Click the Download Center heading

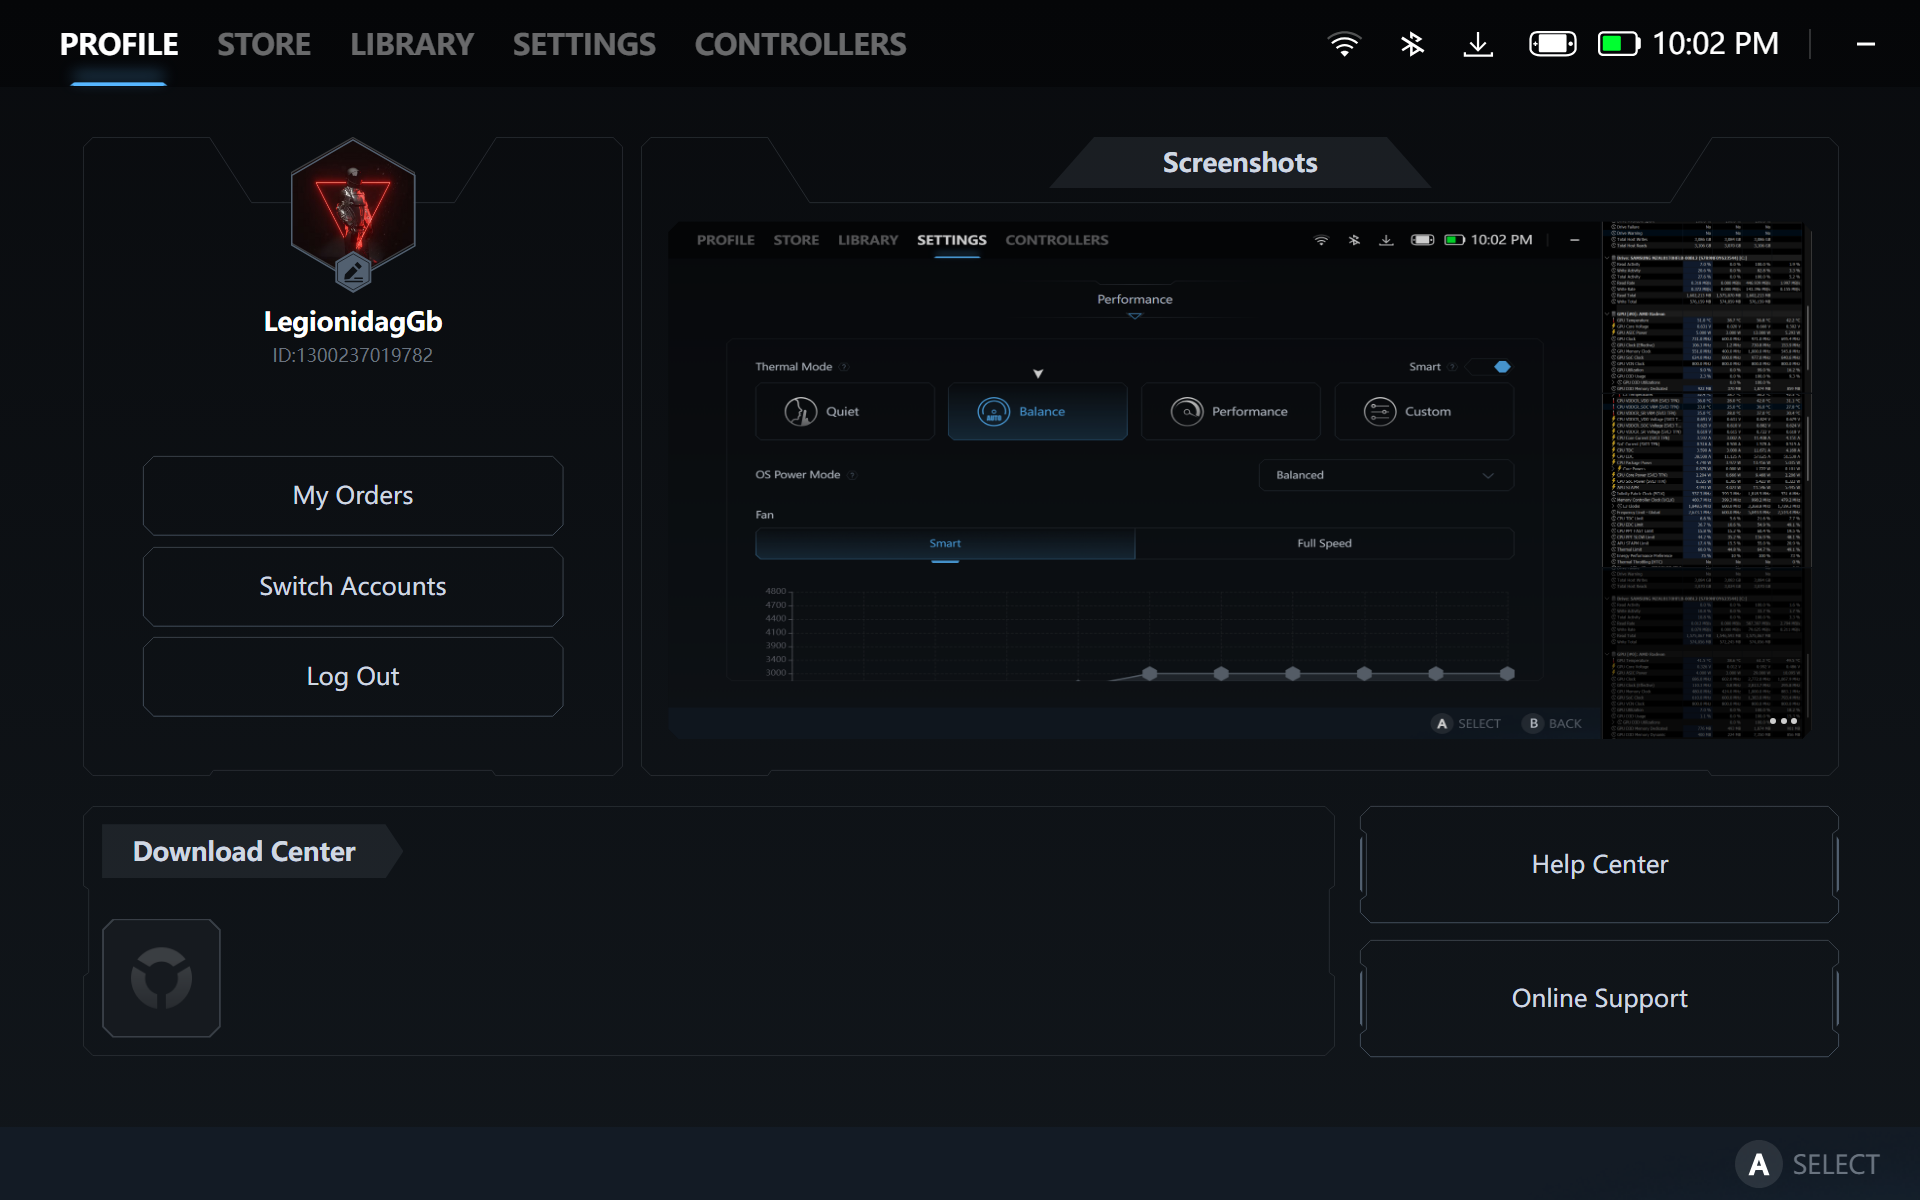point(244,851)
